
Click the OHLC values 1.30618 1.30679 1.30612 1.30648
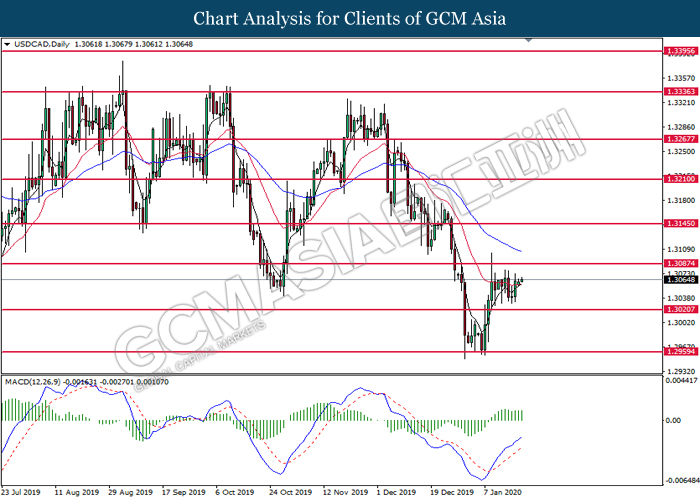click(133, 44)
